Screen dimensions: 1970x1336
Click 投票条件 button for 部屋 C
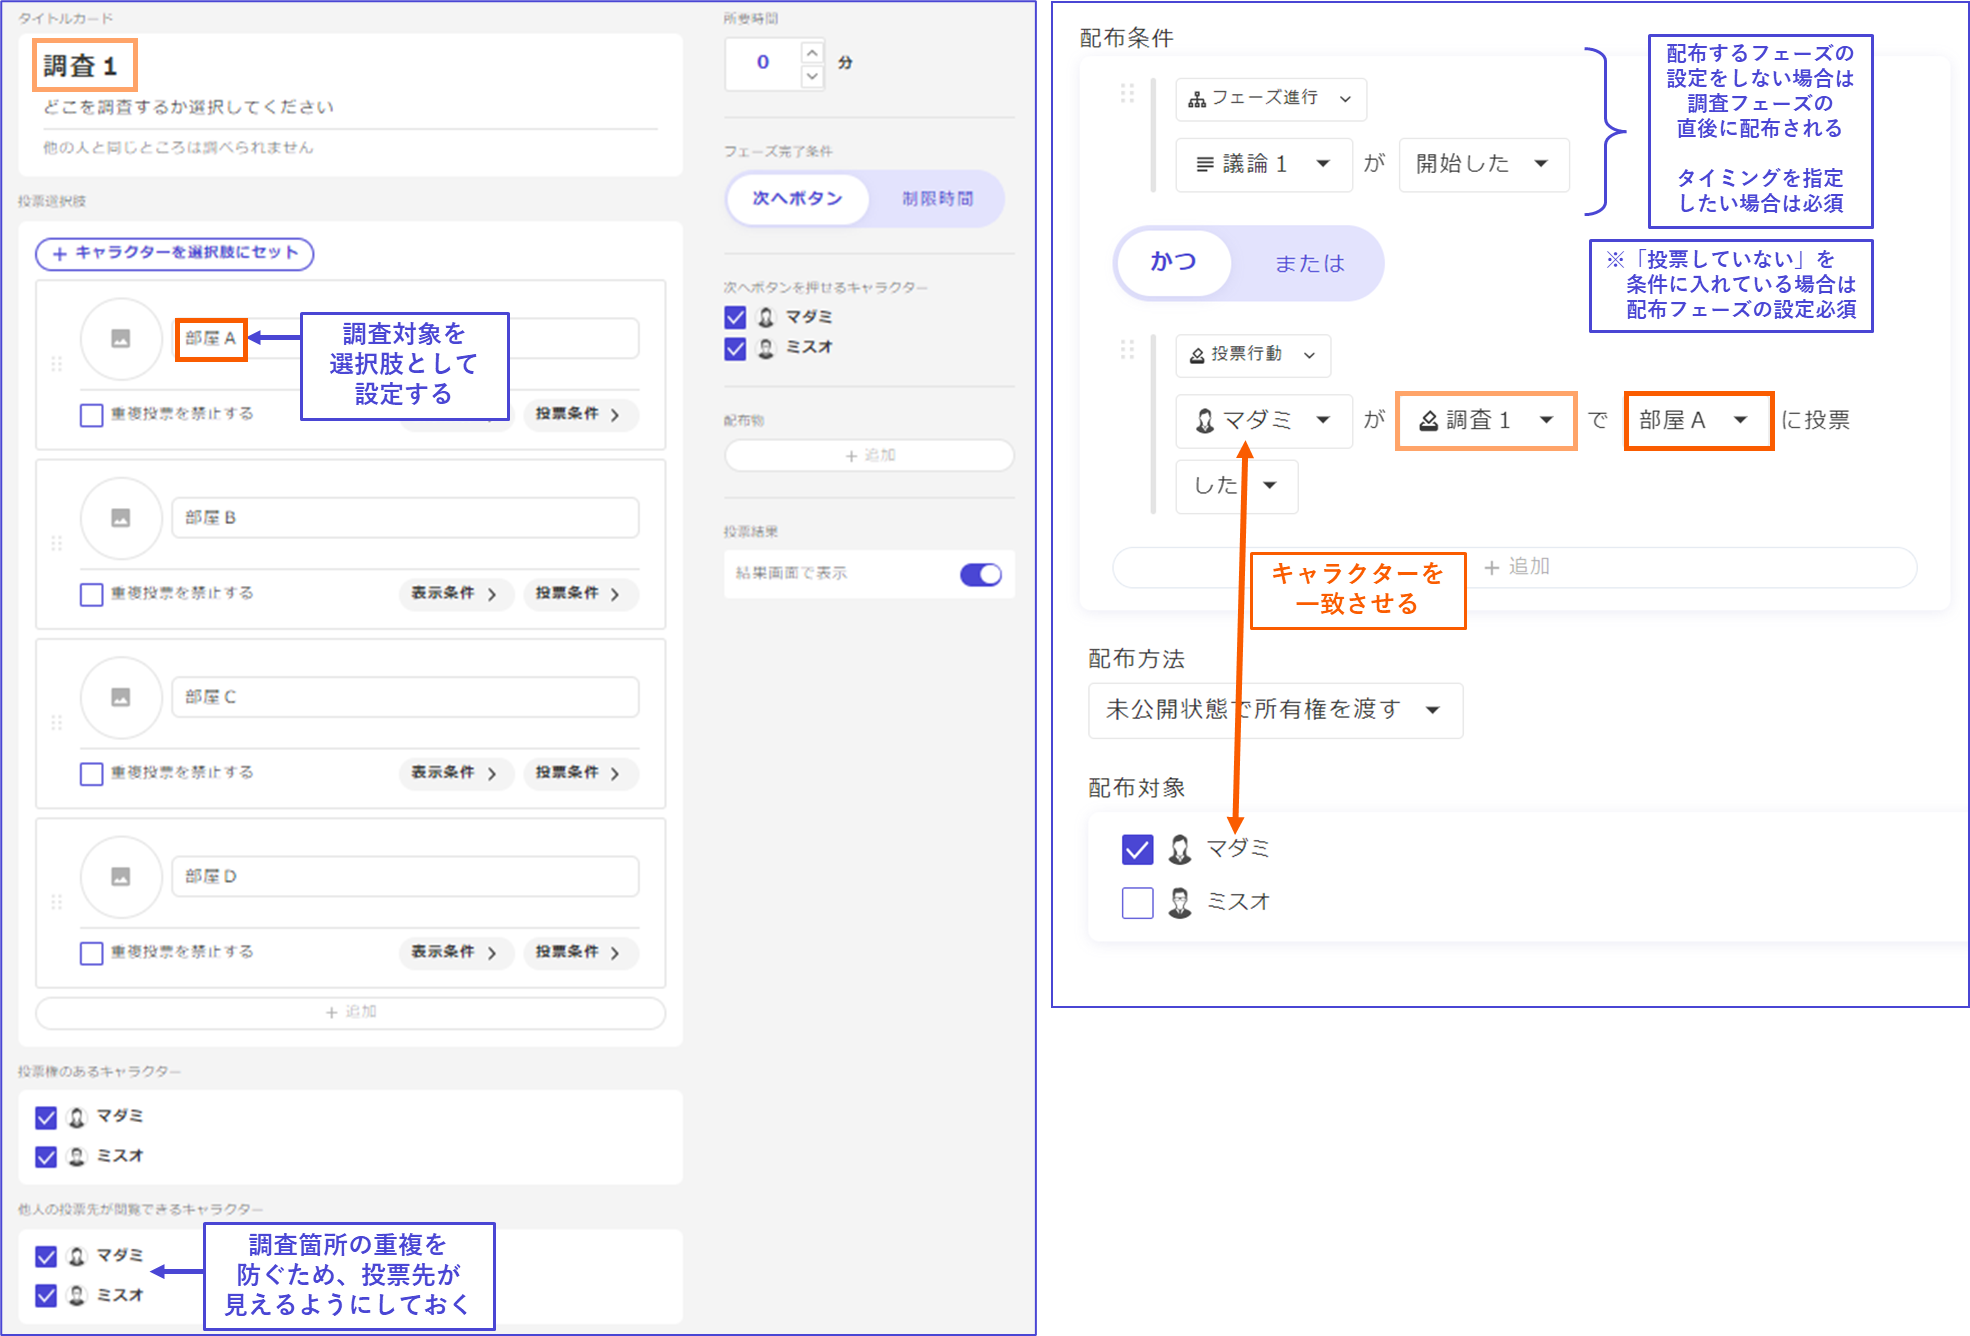579,773
